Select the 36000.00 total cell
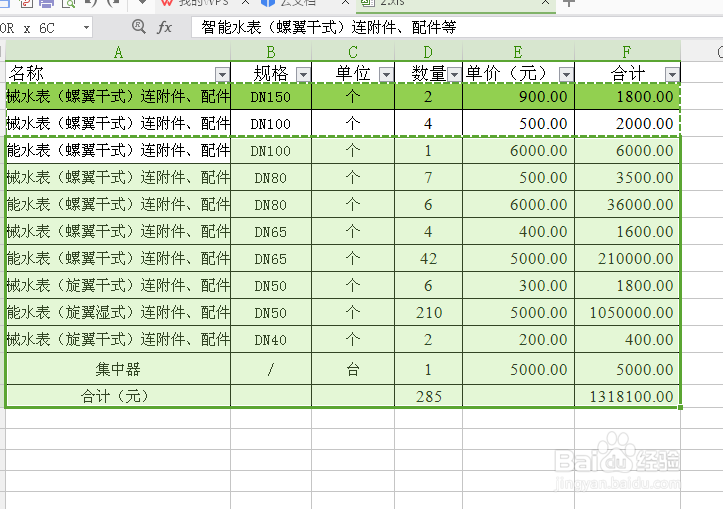This screenshot has width=723, height=509. coord(627,204)
